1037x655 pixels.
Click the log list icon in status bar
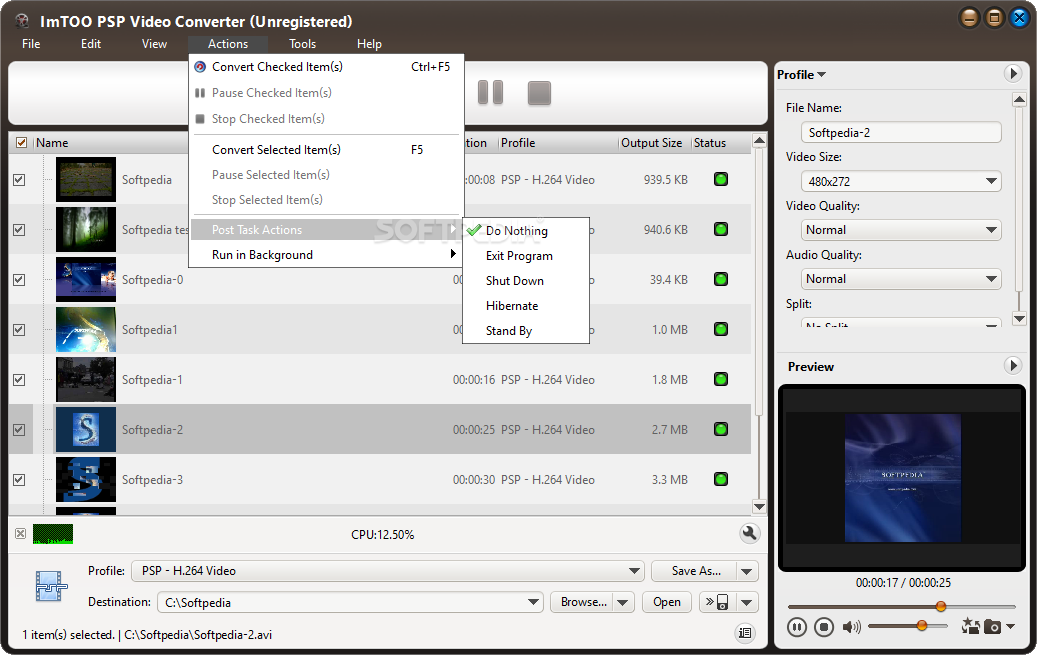pos(745,633)
